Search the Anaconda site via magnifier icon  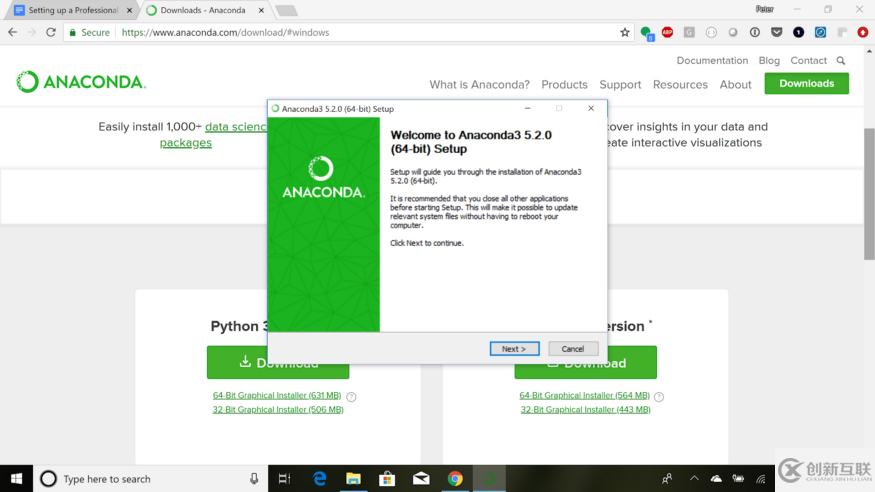click(841, 61)
